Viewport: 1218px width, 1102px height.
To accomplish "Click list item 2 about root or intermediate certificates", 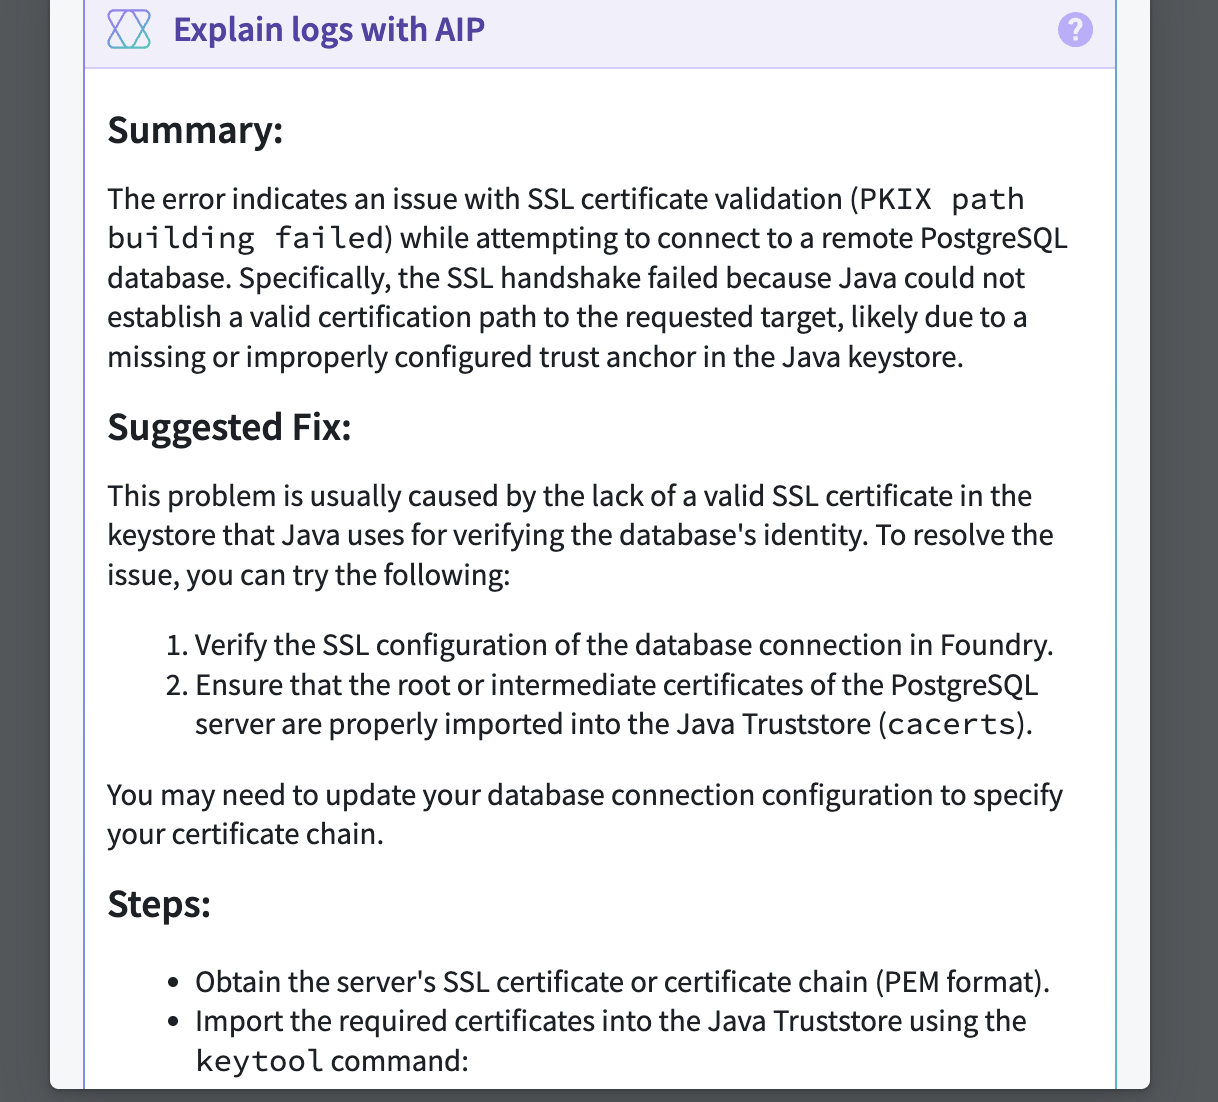I will [616, 686].
